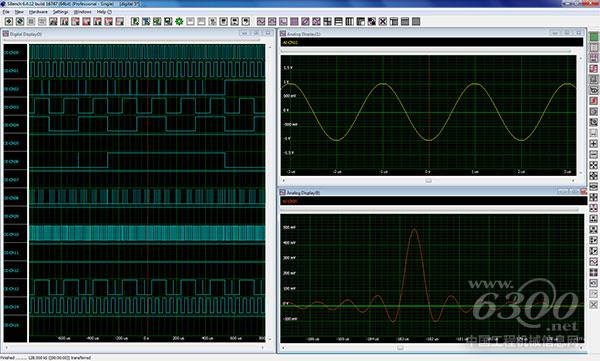Image resolution: width=600 pixels, height=361 pixels.
Task: Click the Help menu item
Action: 104,12
